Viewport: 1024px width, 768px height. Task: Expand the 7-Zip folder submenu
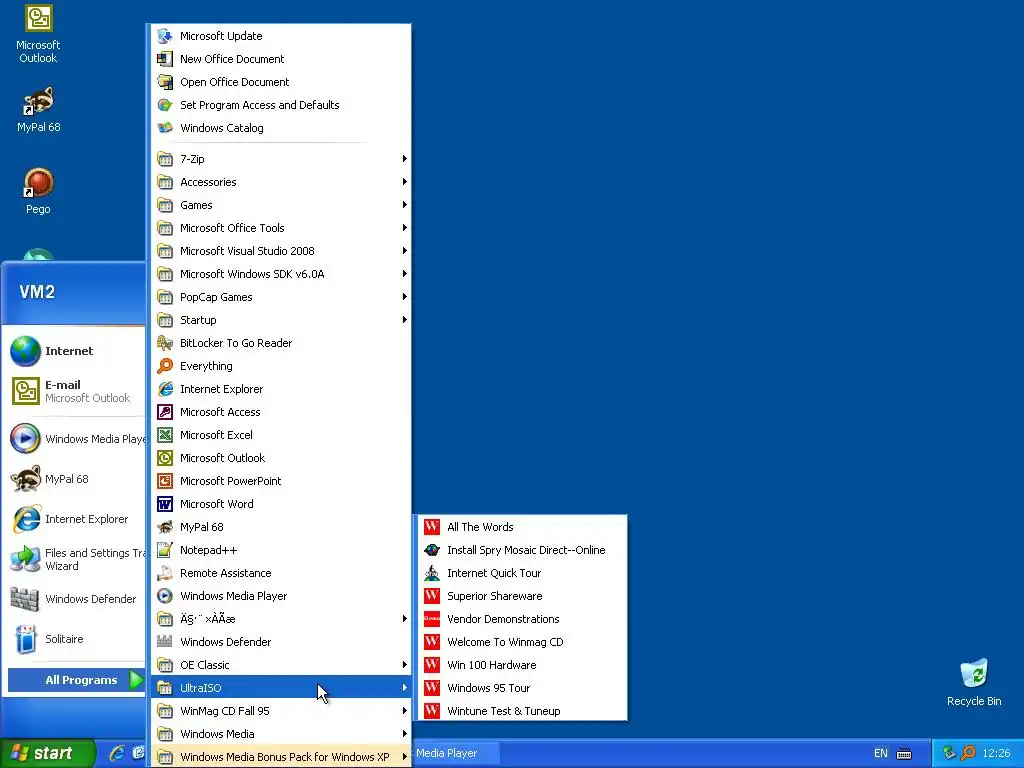281,159
